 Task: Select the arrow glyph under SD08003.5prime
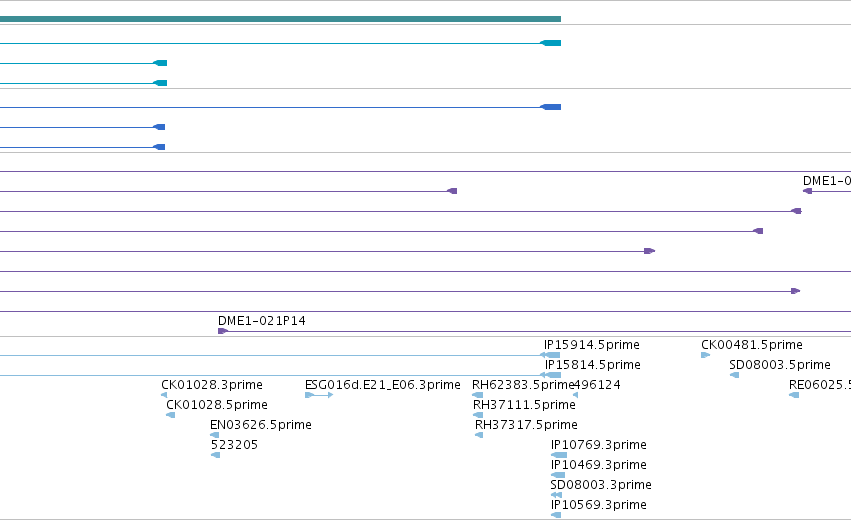[734, 375]
